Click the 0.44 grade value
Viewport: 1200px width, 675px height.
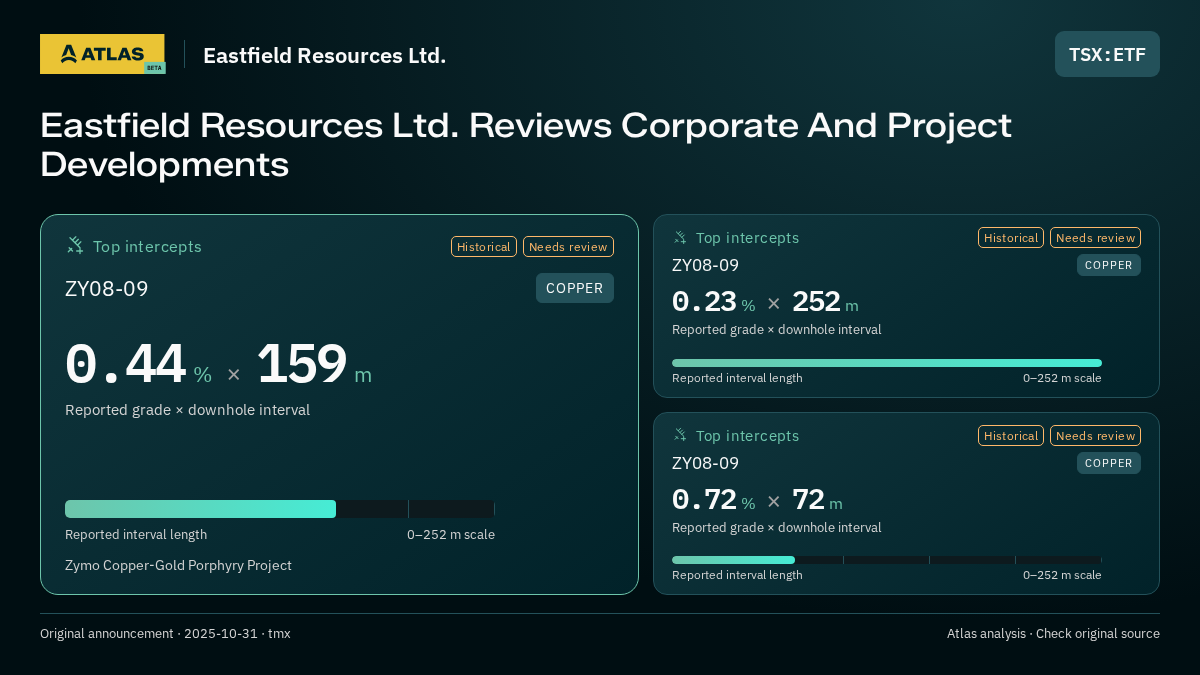(126, 365)
